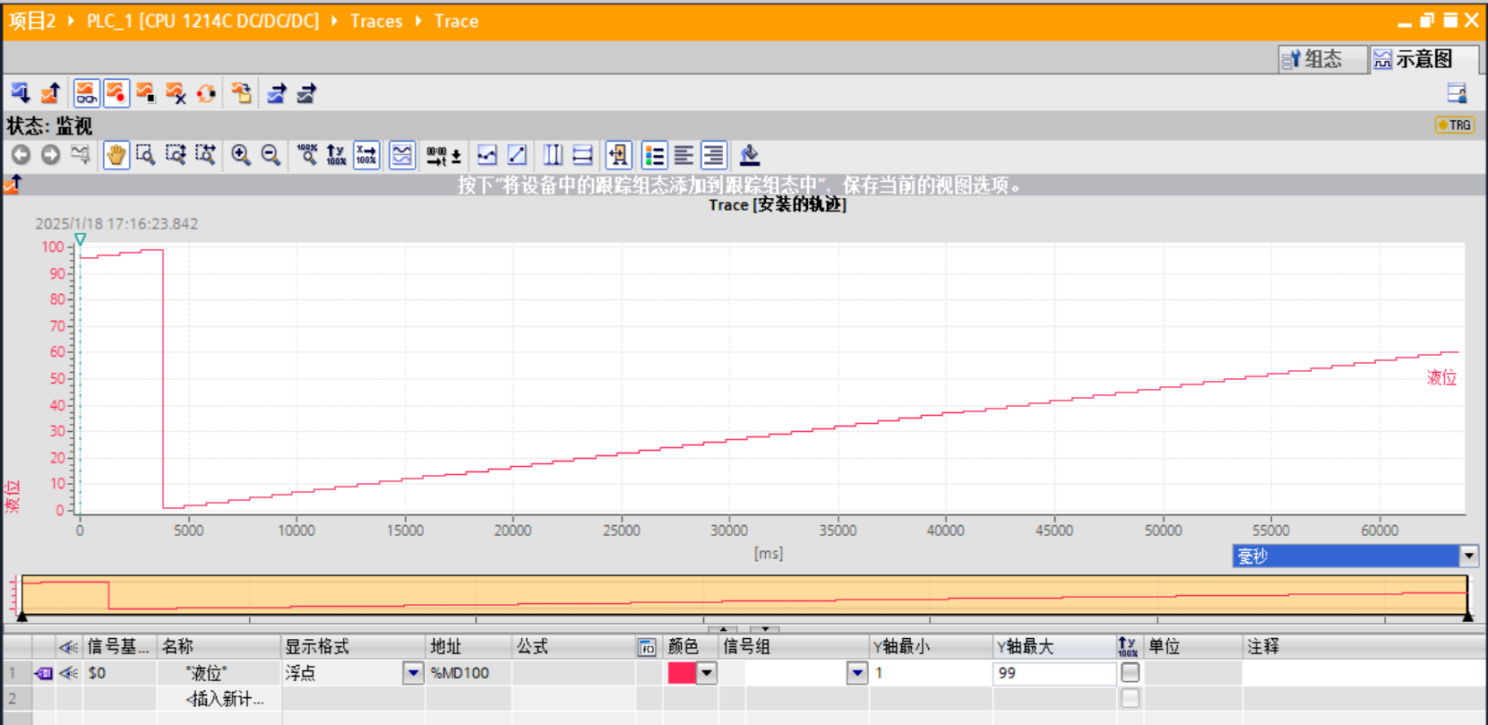The height and width of the screenshot is (725, 1488).
Task: Toggle the align legend right button
Action: (x=713, y=155)
